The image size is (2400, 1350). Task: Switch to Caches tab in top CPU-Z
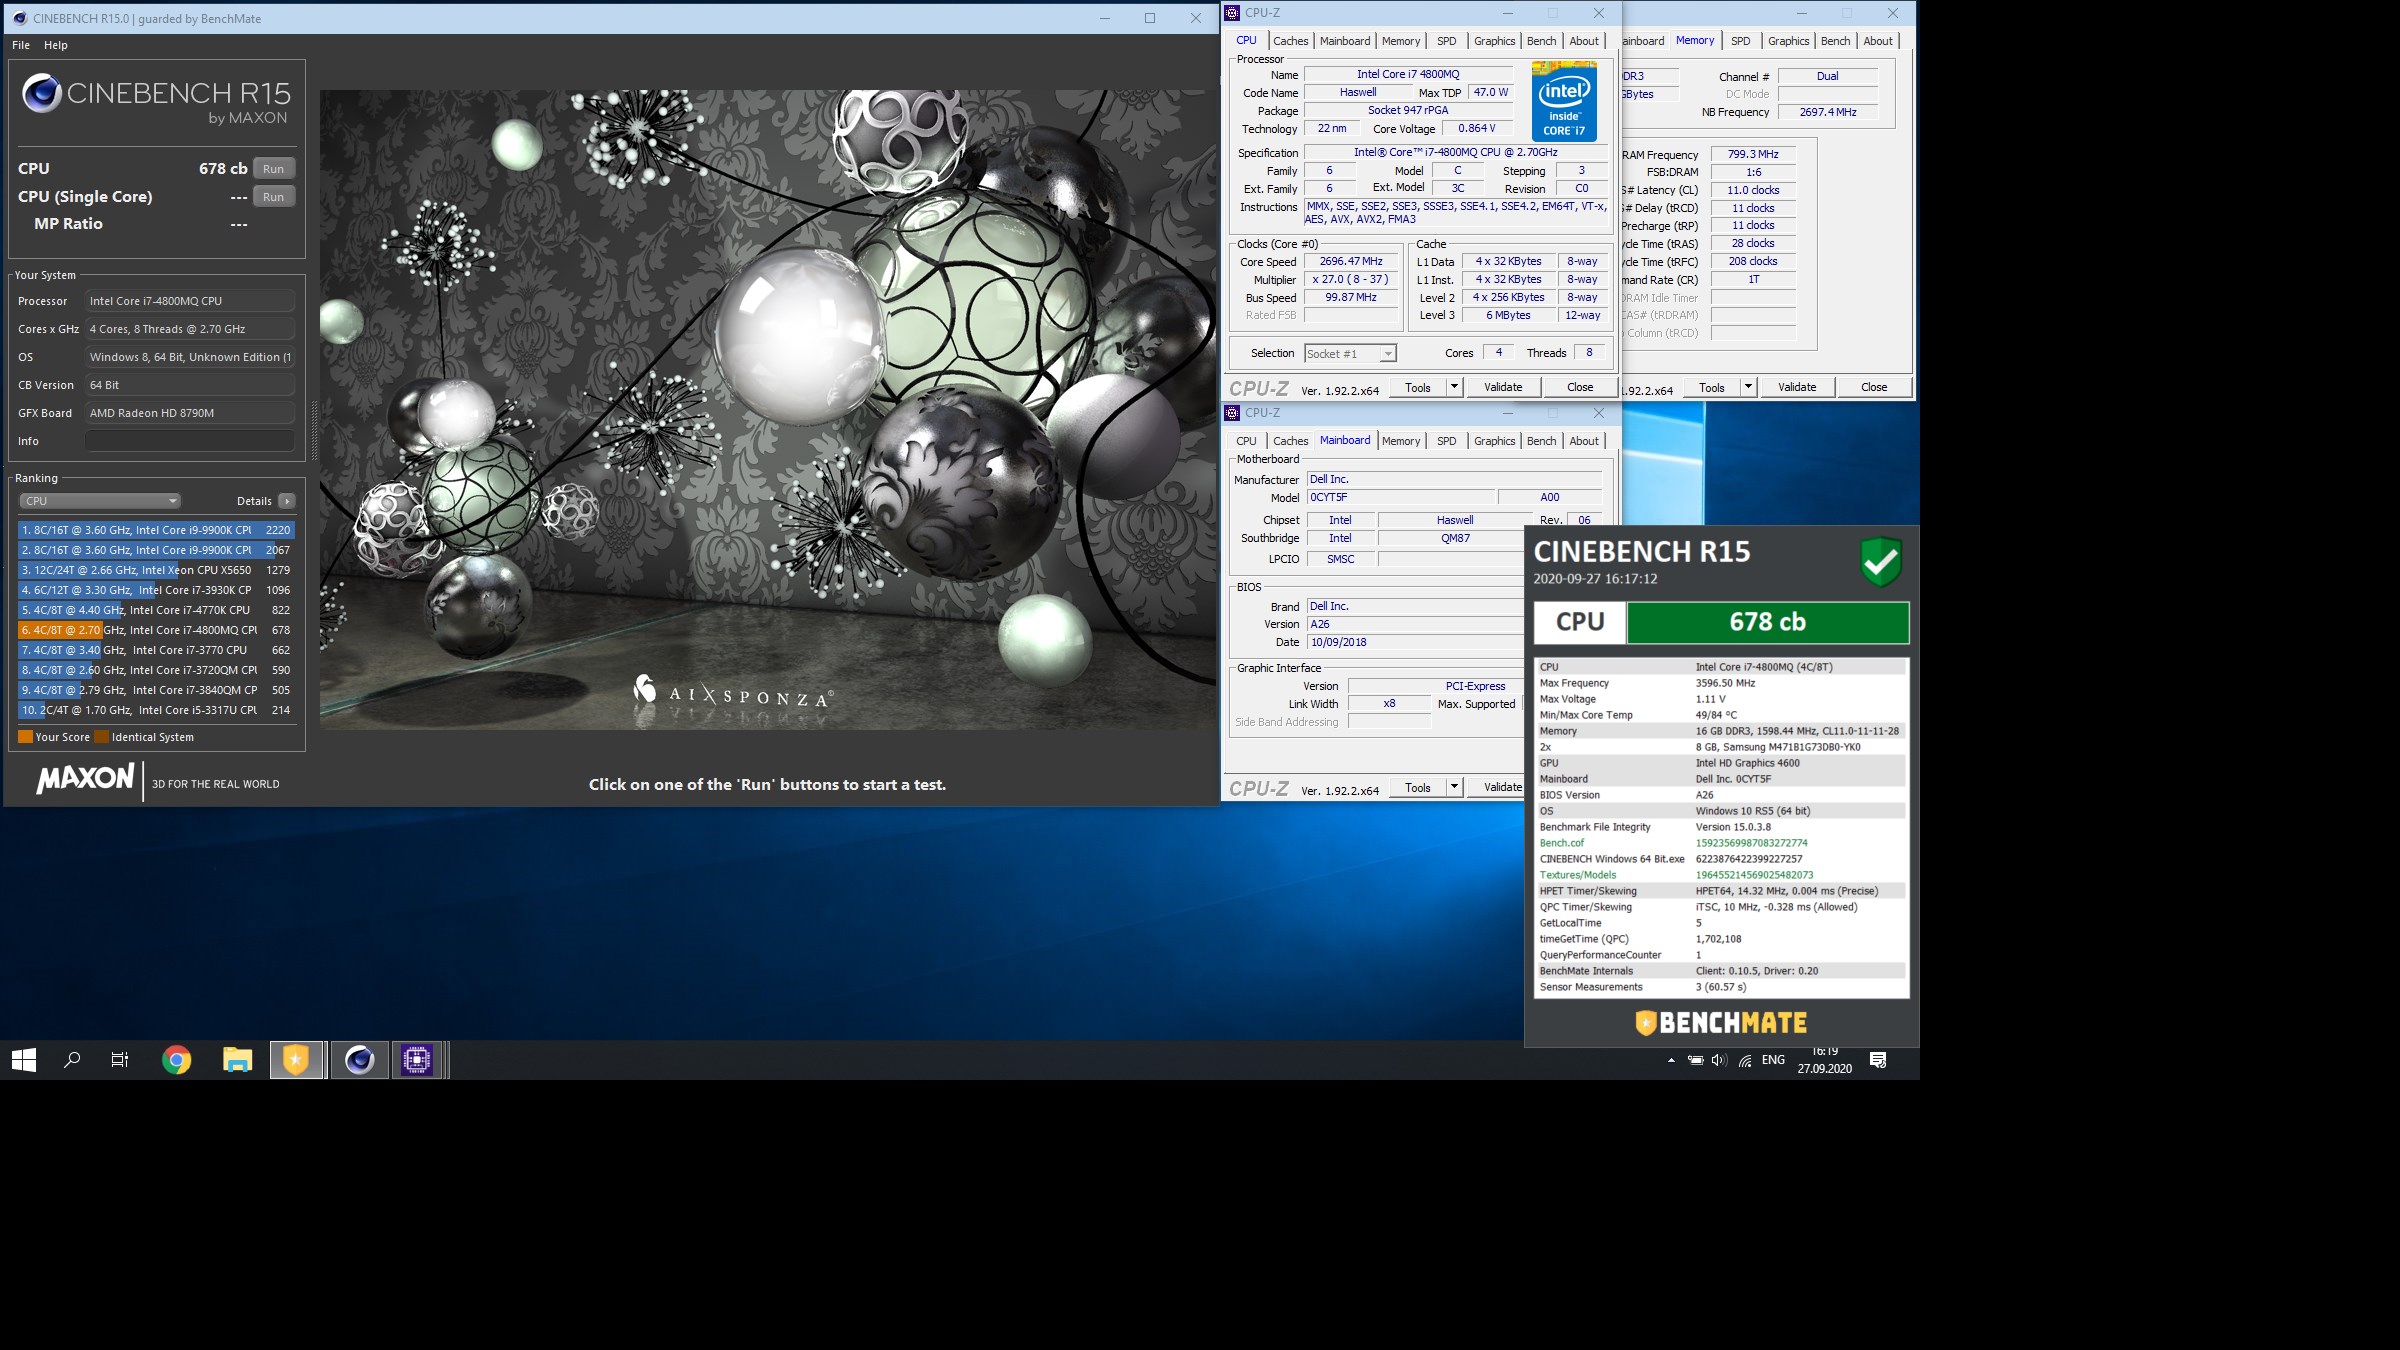coord(1290,41)
